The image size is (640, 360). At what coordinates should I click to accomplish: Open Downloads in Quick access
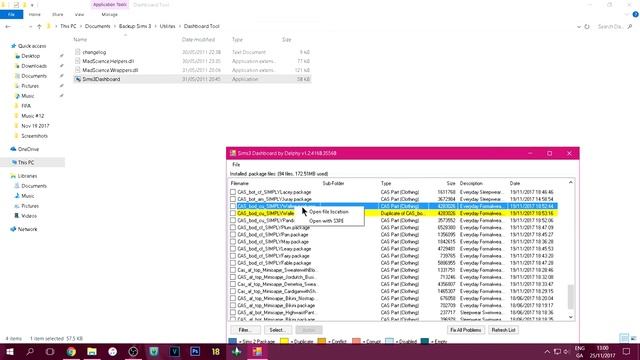click(34, 66)
